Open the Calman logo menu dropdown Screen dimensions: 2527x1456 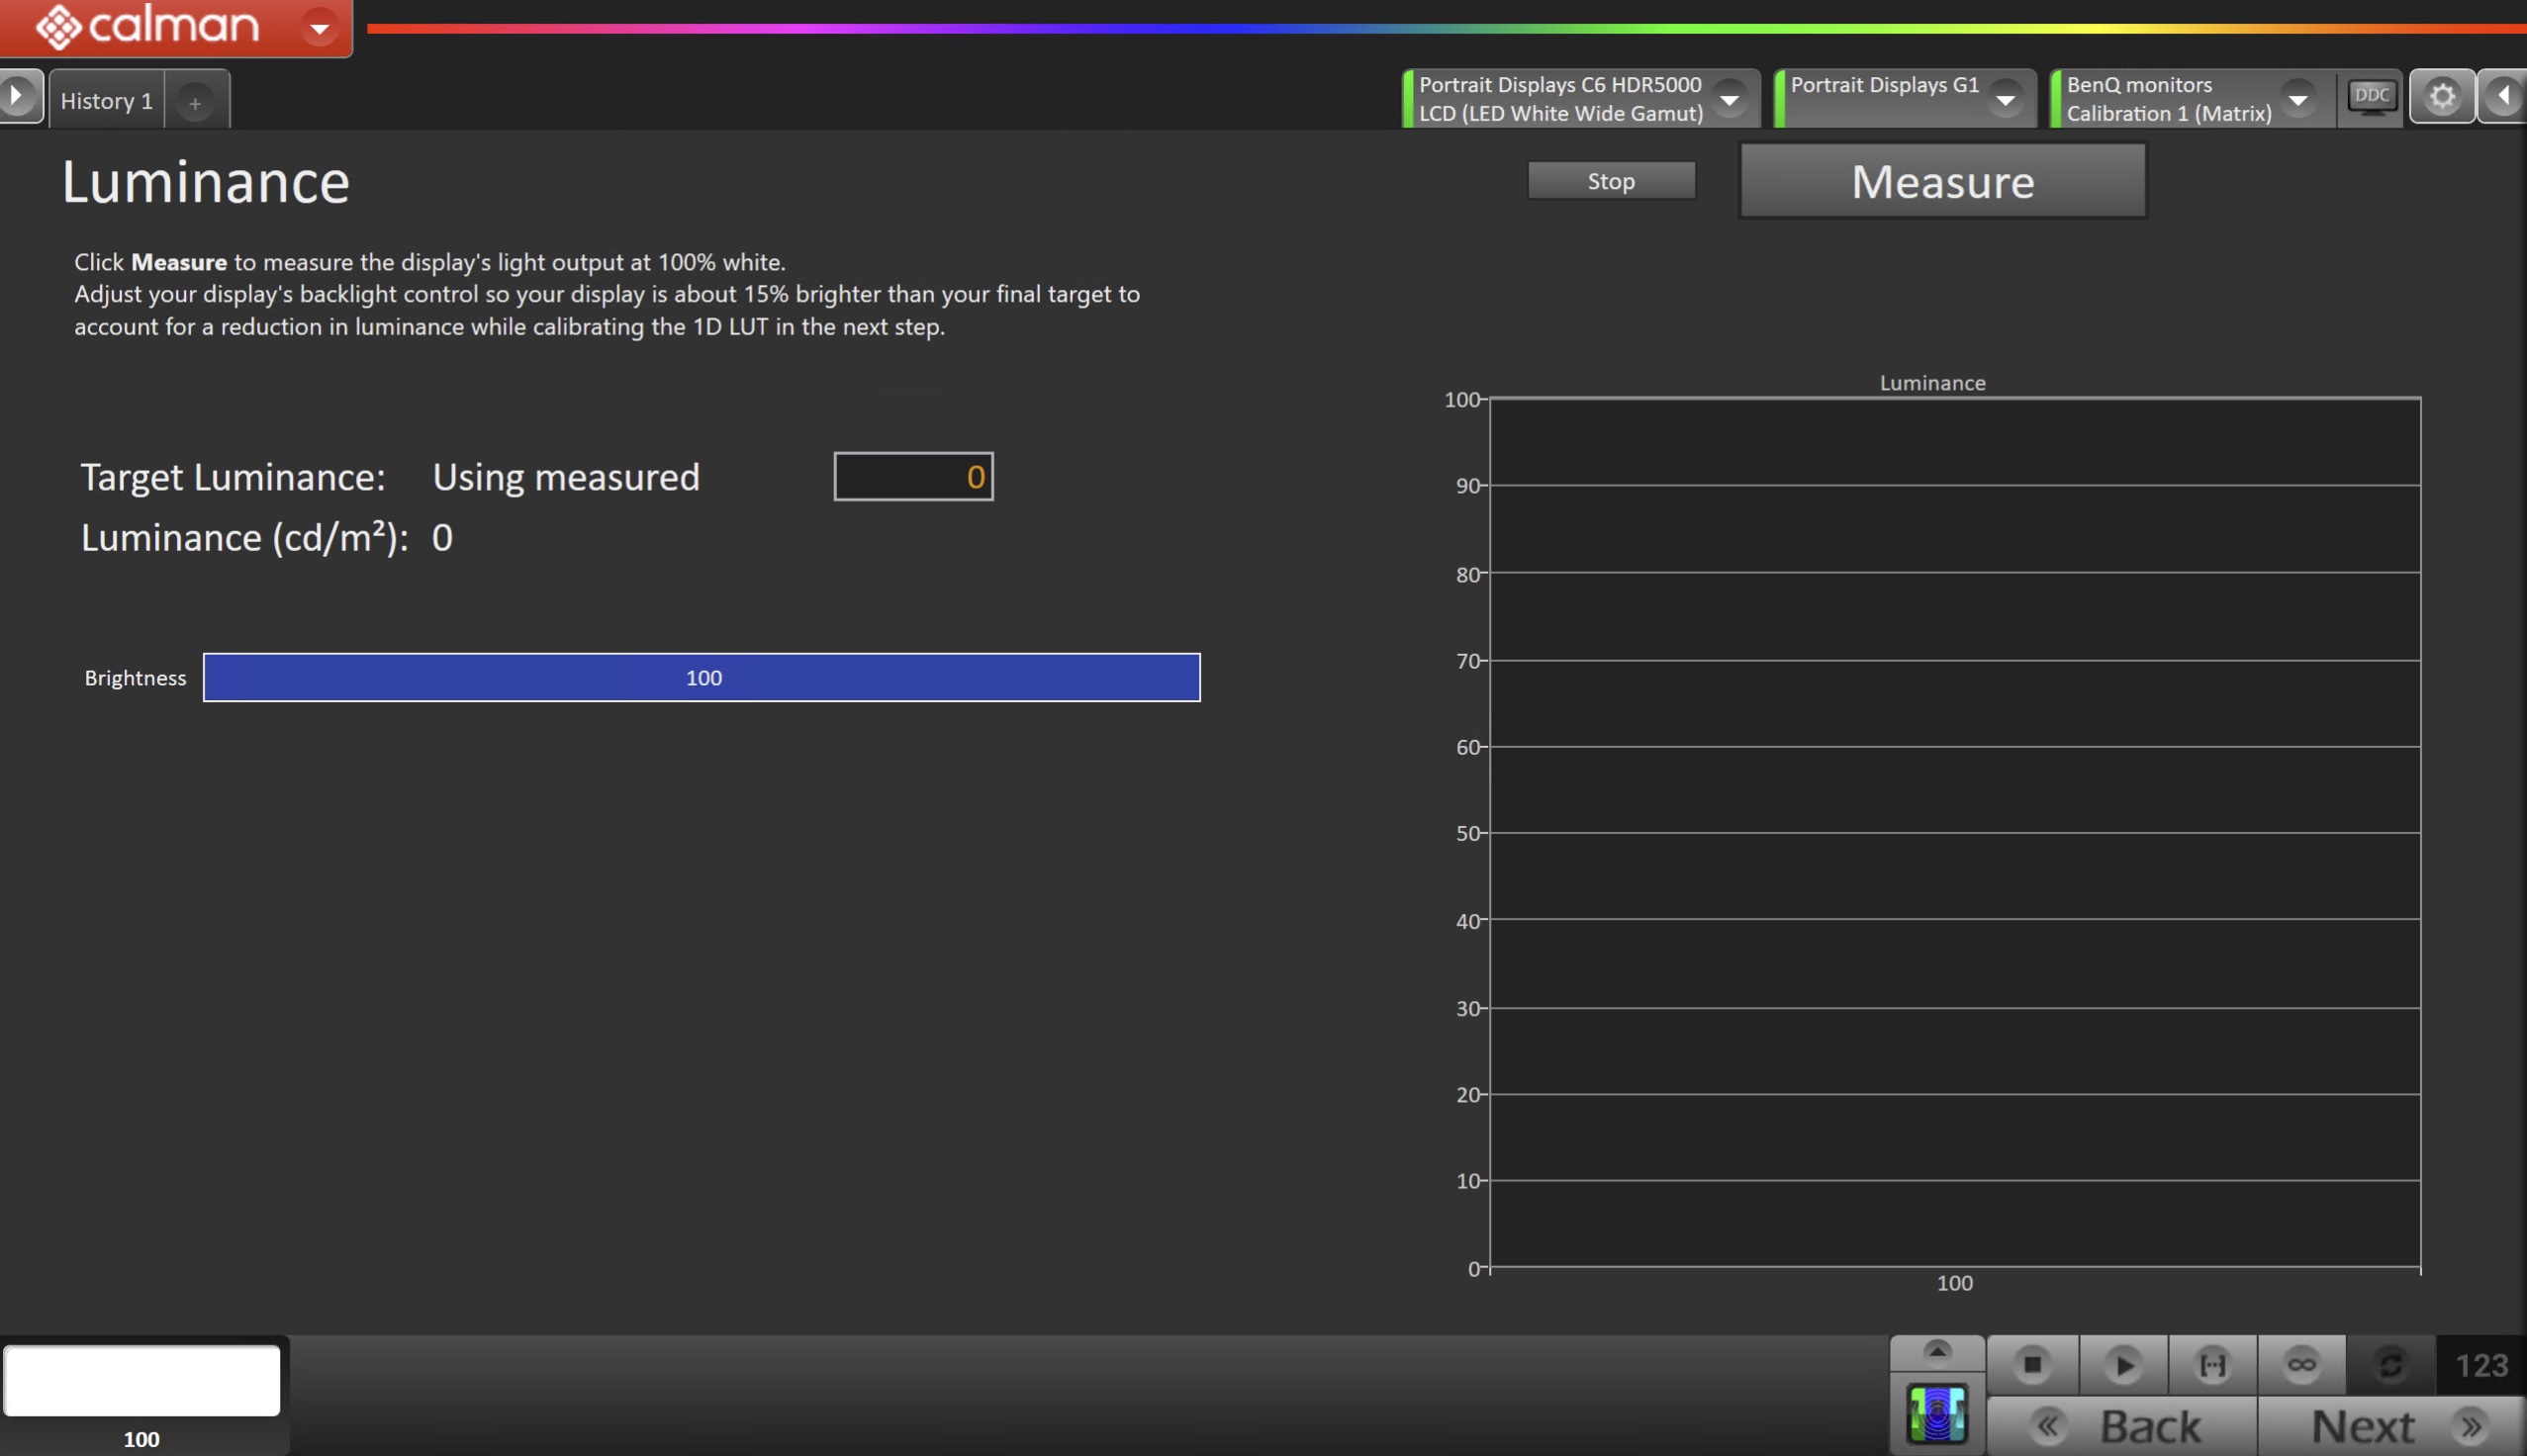pos(320,28)
